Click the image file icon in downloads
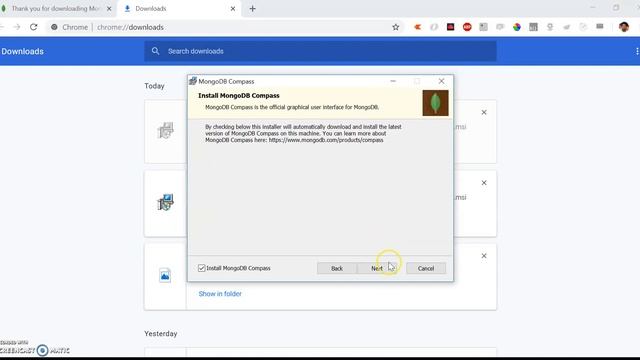640x360 pixels. pos(165,276)
